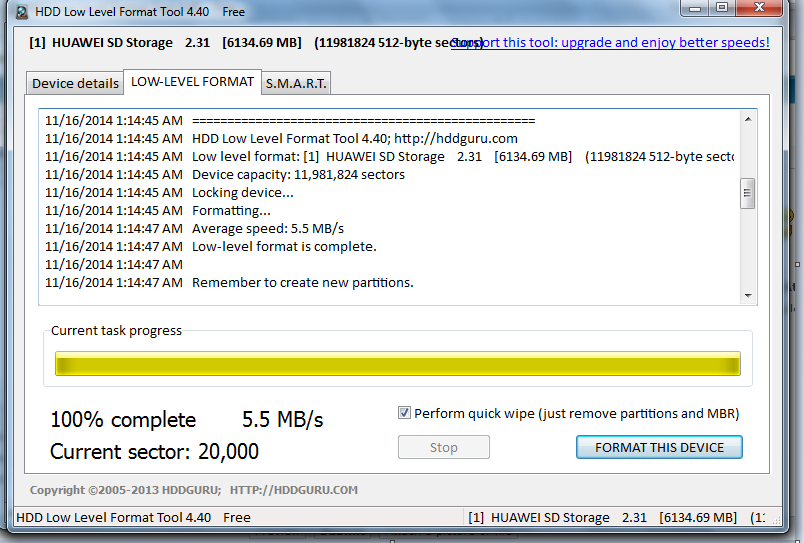
Task: Click the 'Current task progress' group label
Action: coord(116,331)
